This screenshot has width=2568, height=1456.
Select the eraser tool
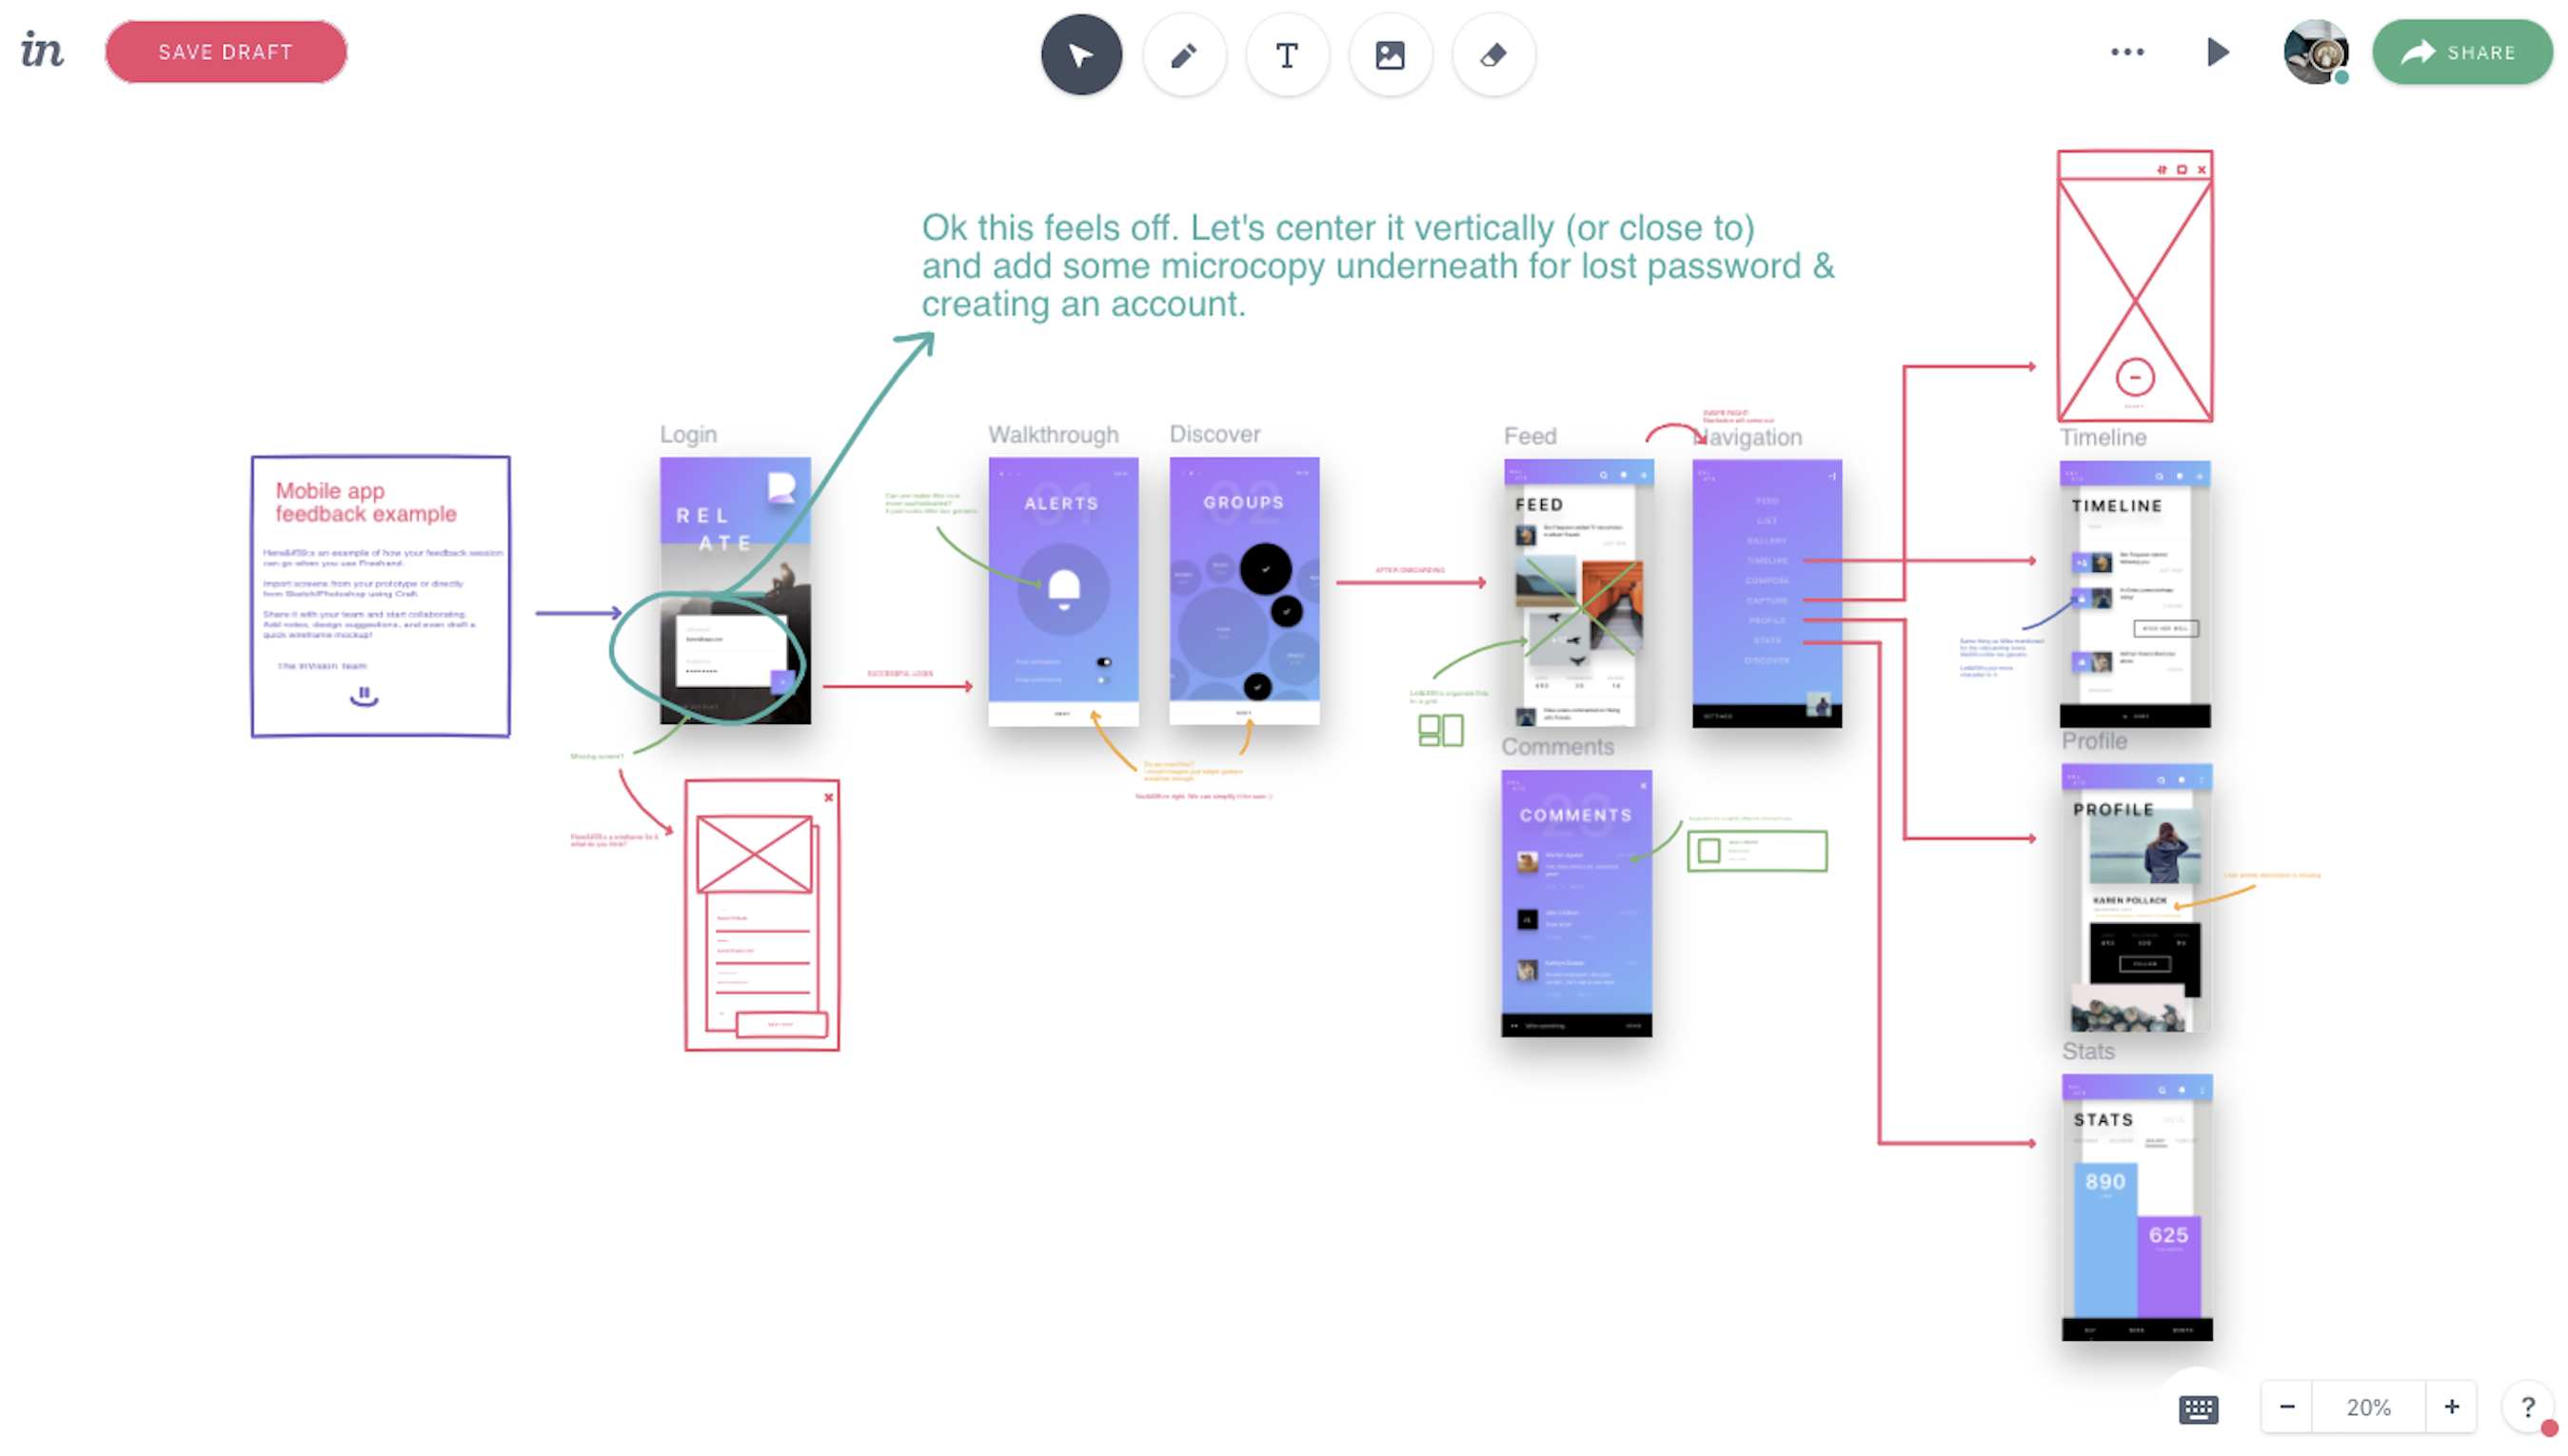point(1492,54)
